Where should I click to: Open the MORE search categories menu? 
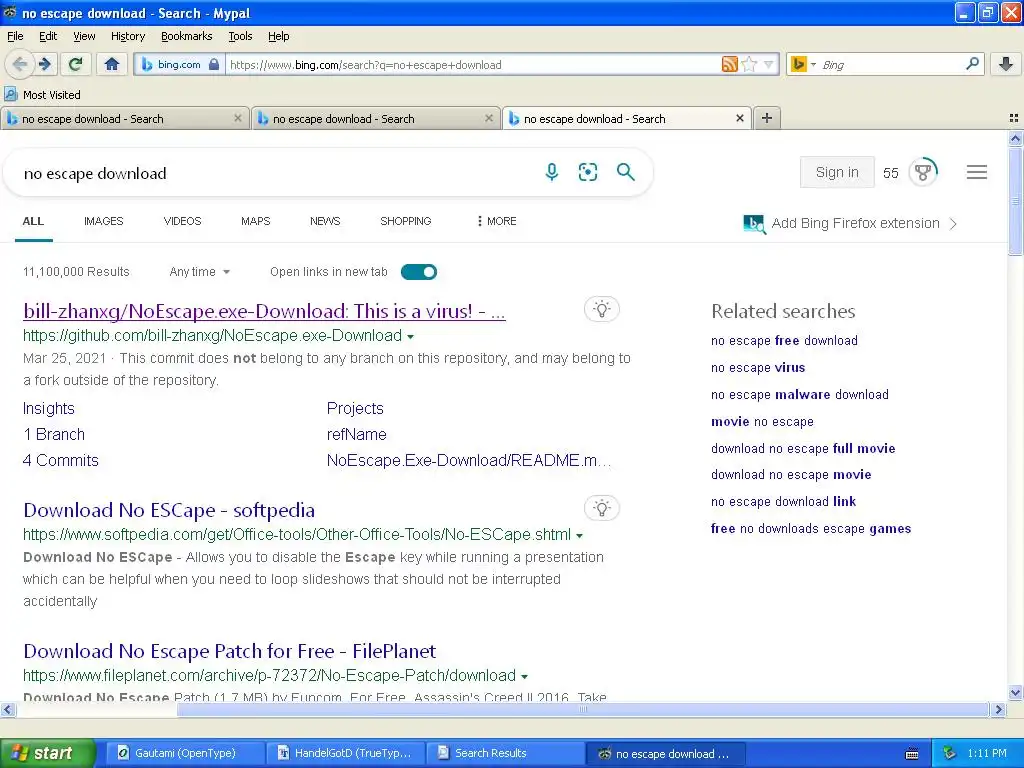point(497,221)
